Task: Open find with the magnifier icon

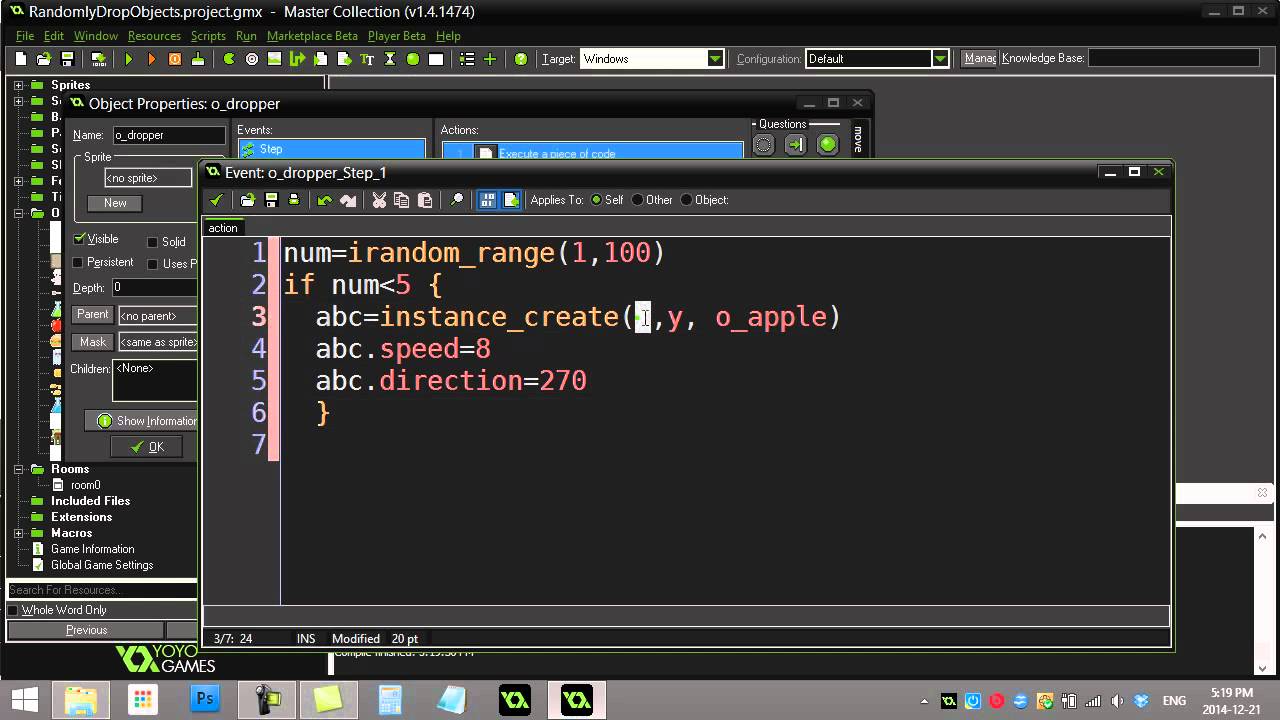Action: [457, 200]
